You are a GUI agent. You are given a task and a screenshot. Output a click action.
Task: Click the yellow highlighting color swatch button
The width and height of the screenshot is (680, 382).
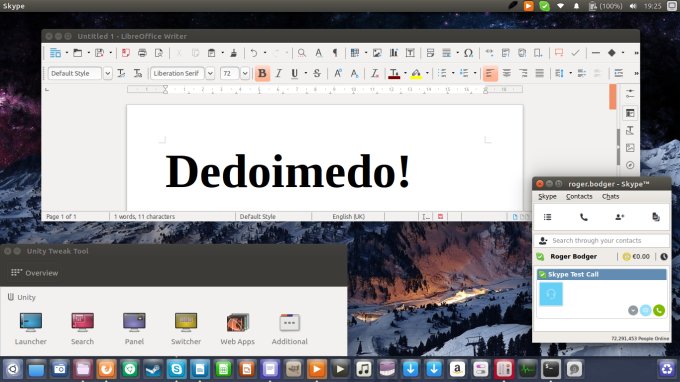(x=416, y=73)
